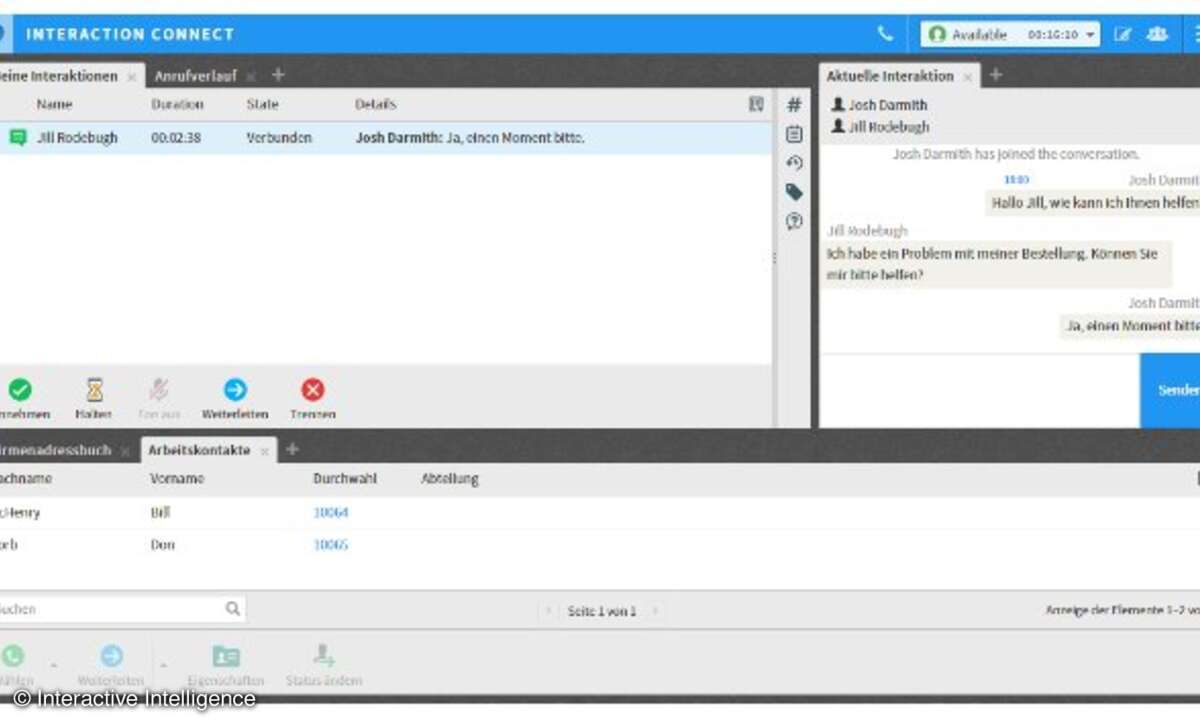Sort contacts by Durchwahl column

[x=345, y=479]
